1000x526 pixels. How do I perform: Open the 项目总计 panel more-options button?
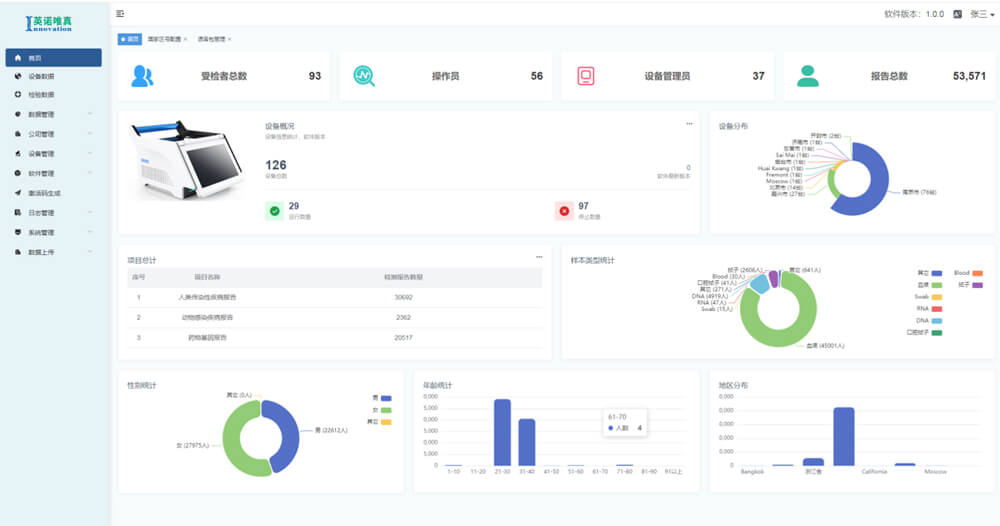[539, 257]
